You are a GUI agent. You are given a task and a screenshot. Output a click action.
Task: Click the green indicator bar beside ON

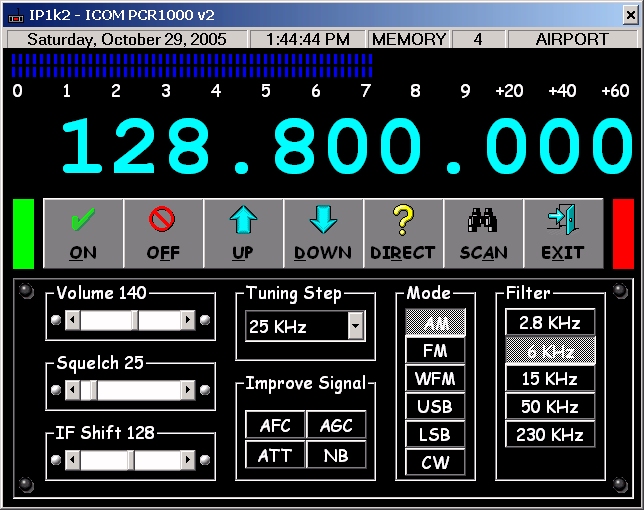pyautogui.click(x=23, y=234)
